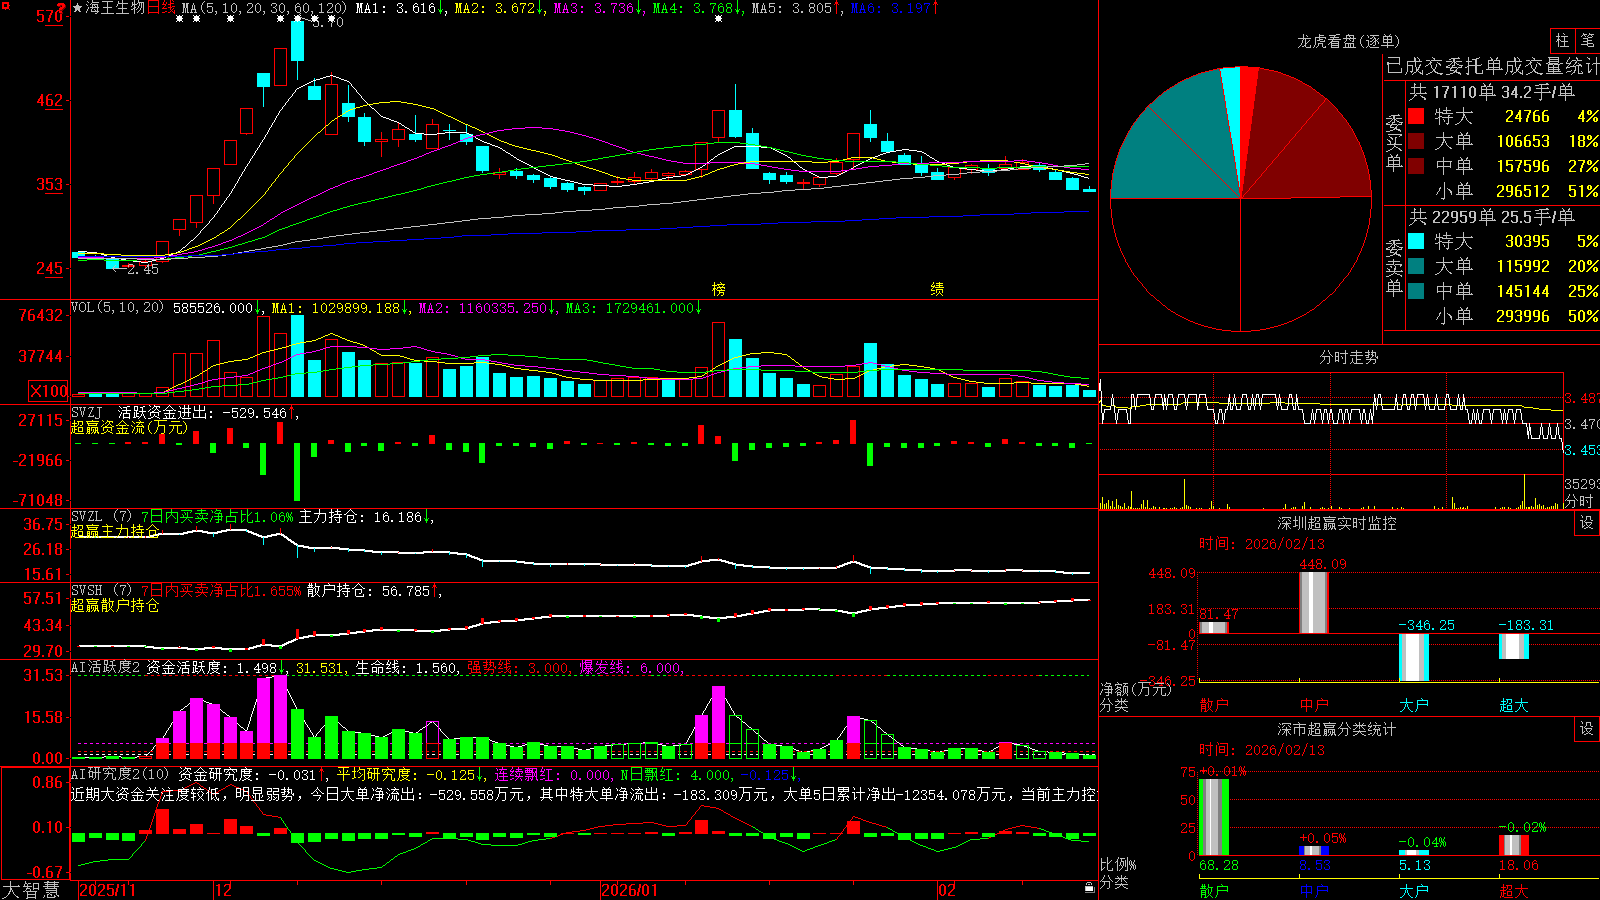Click the 570 price axis label

pyautogui.click(x=49, y=16)
